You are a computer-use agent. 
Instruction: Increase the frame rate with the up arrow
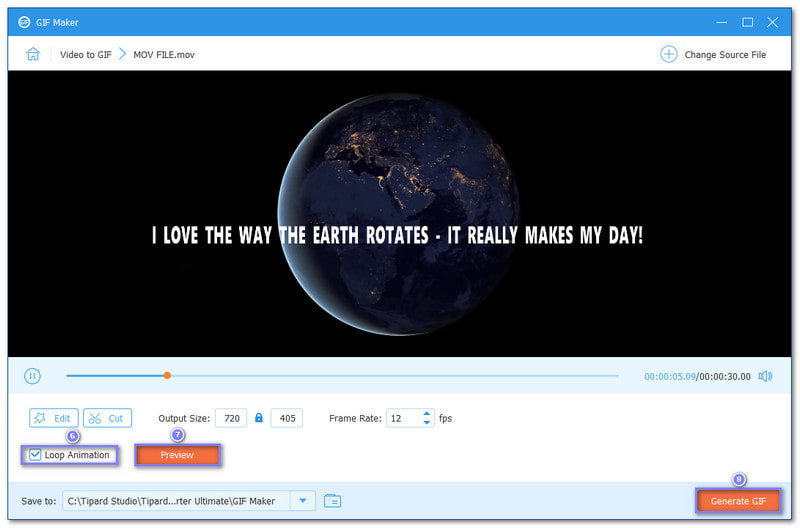coord(427,414)
